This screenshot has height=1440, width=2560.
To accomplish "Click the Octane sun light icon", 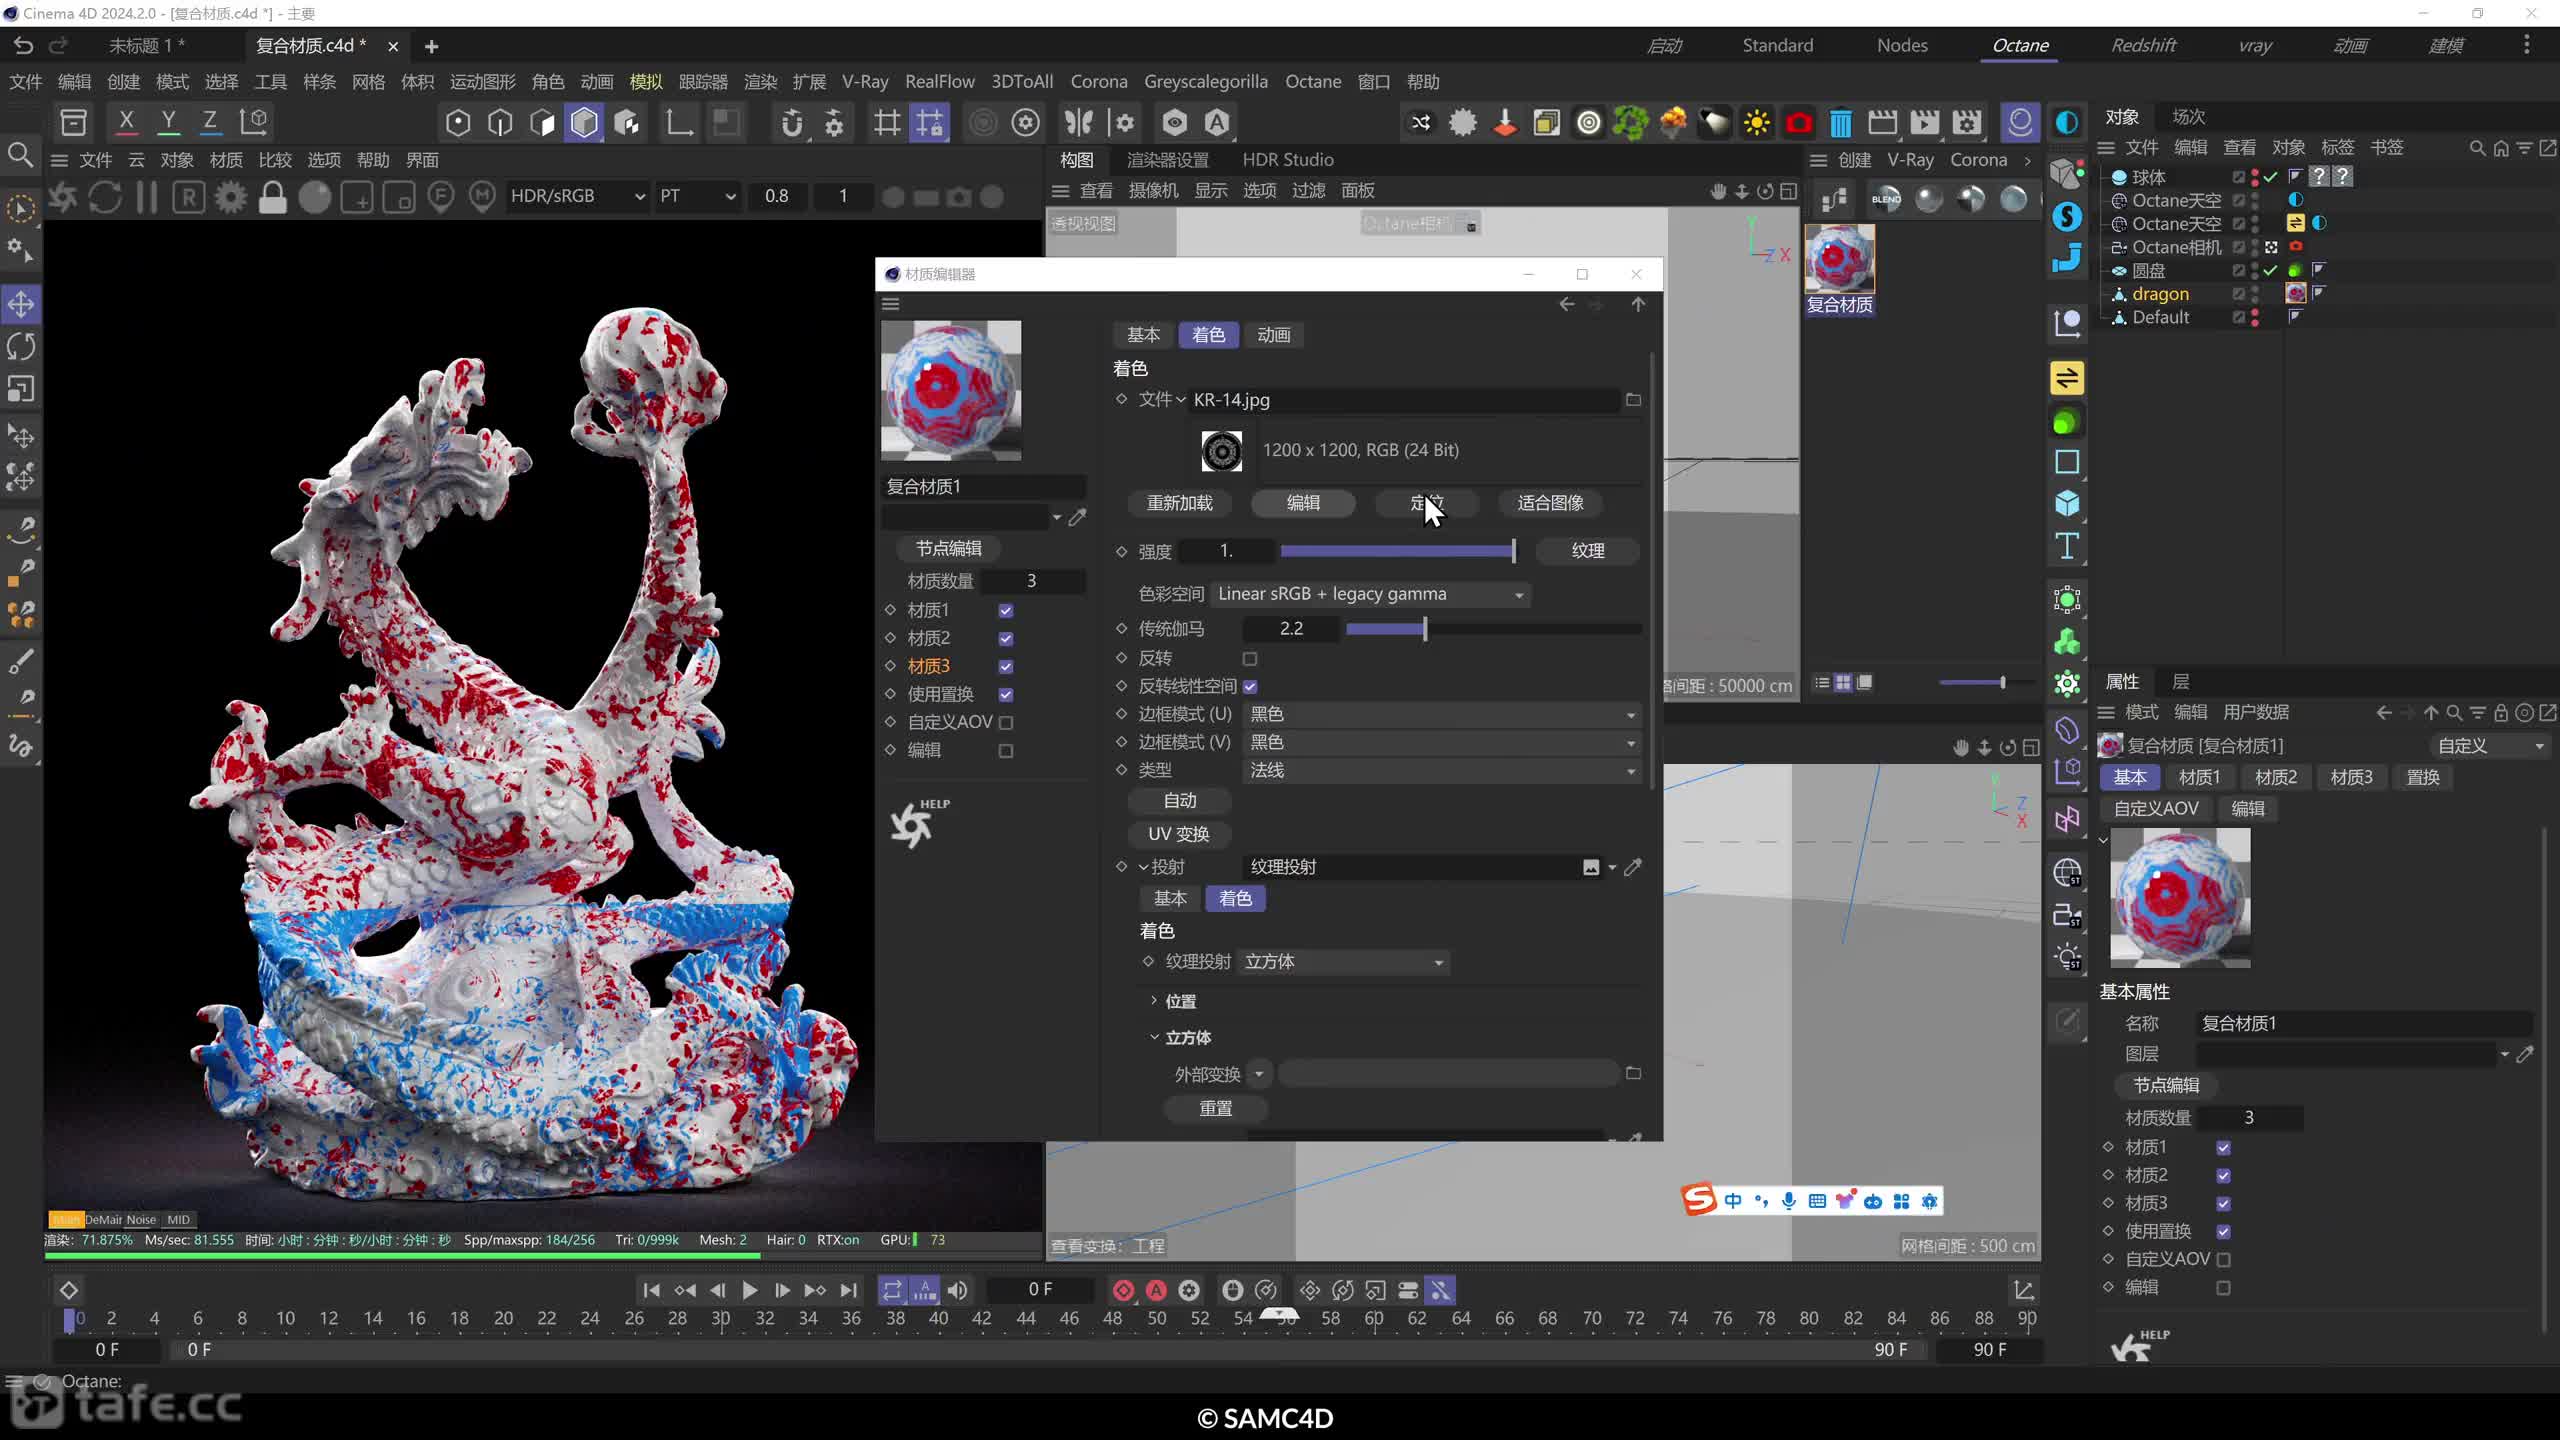I will pyautogui.click(x=1756, y=123).
